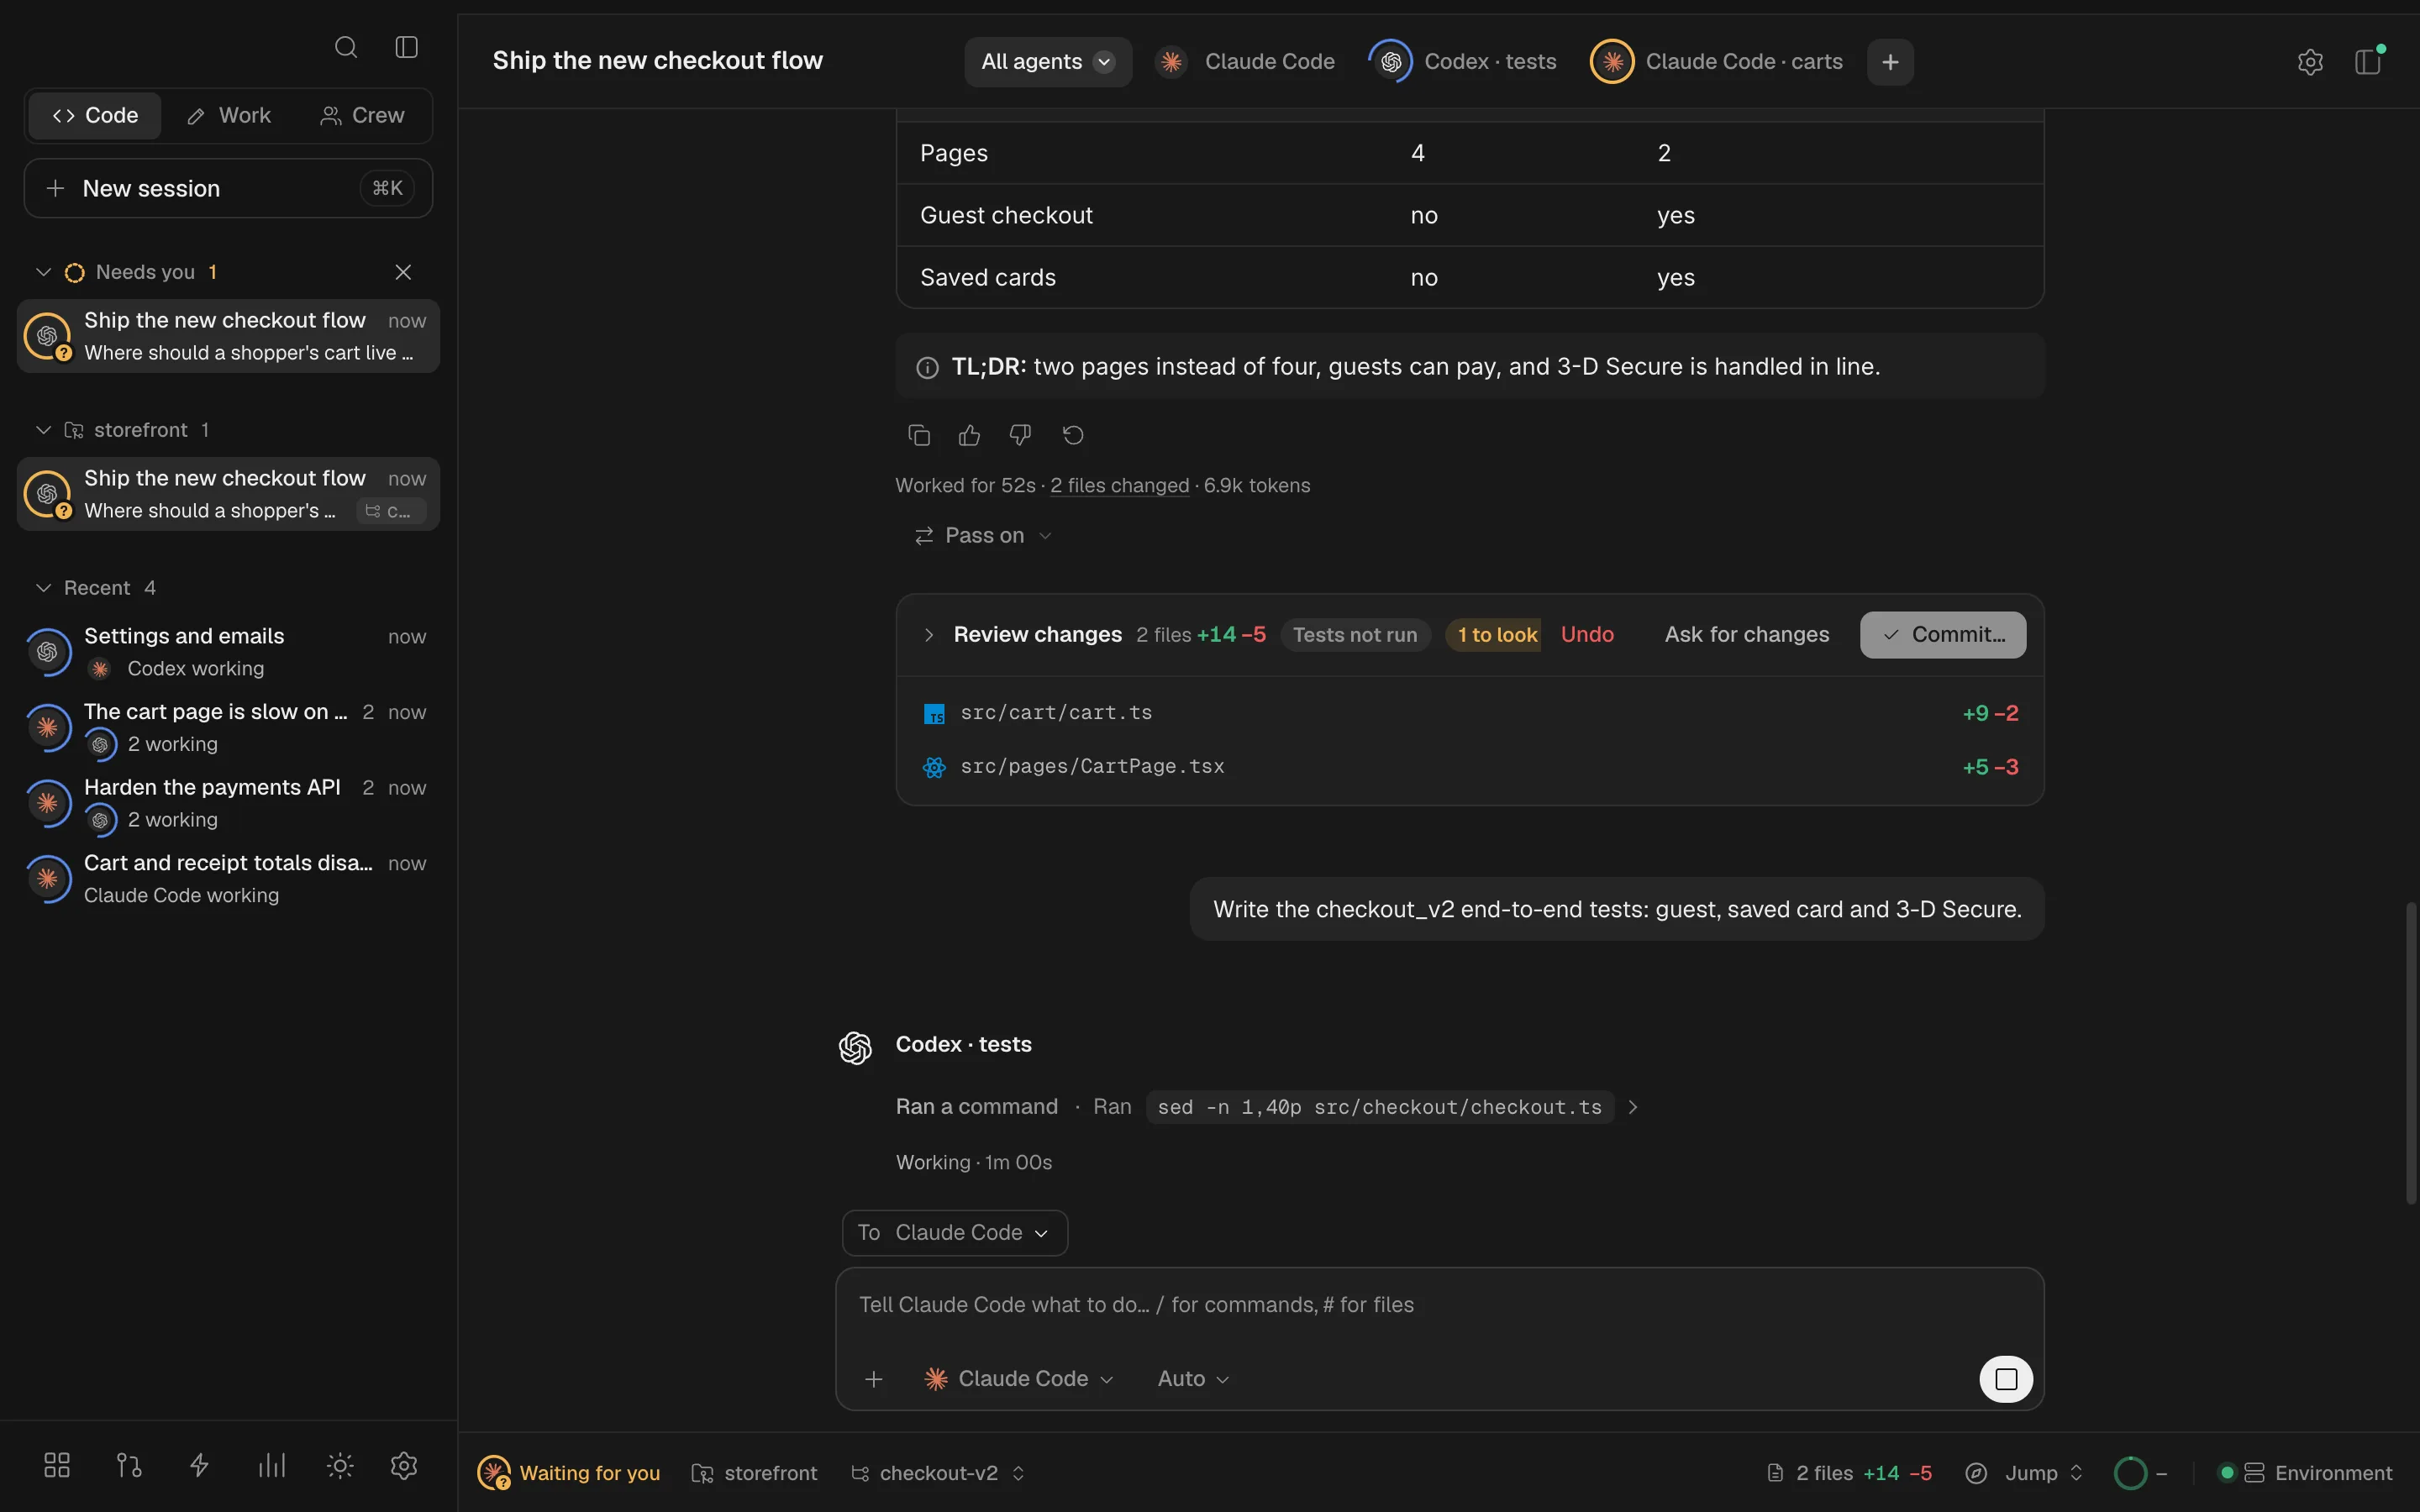Give thumbs up to the response
2420x1512 pixels.
click(x=969, y=435)
